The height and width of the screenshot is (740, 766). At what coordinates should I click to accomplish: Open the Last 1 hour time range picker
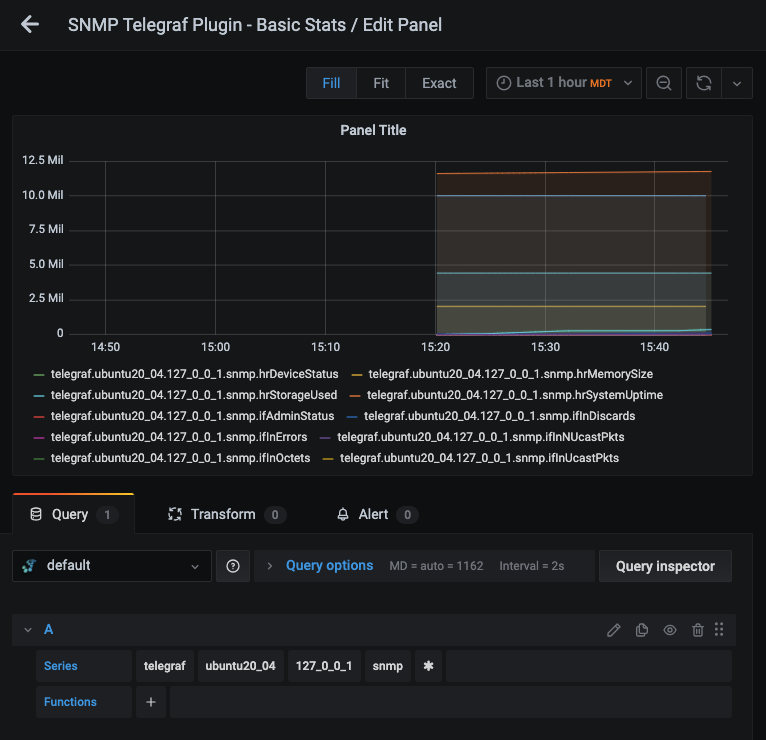pyautogui.click(x=564, y=83)
